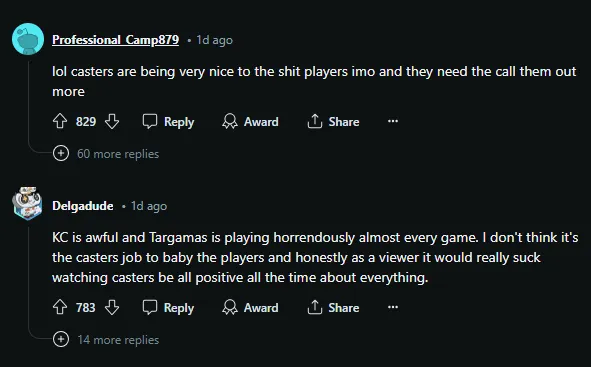Image resolution: width=591 pixels, height=367 pixels.
Task: Open Delgadude username link
Action: [x=83, y=206]
